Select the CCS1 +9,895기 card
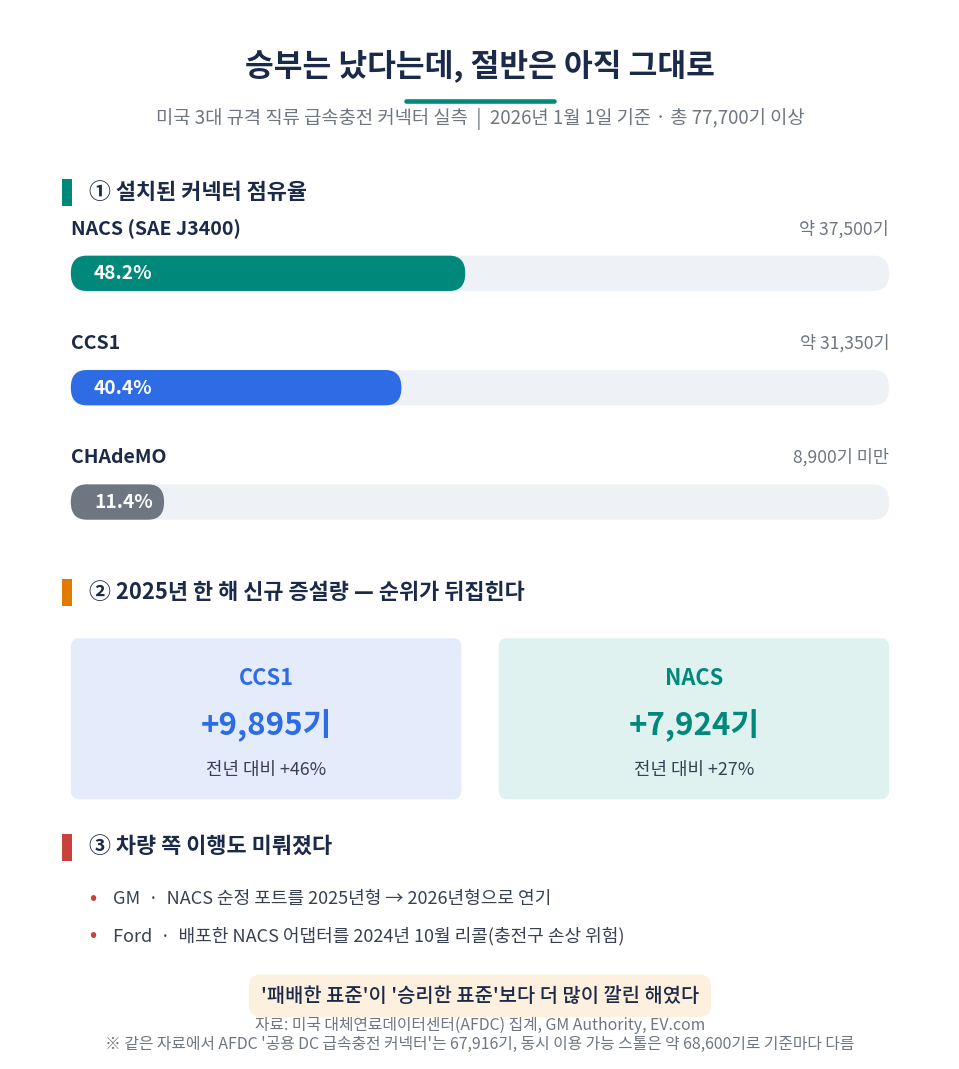 pos(266,719)
